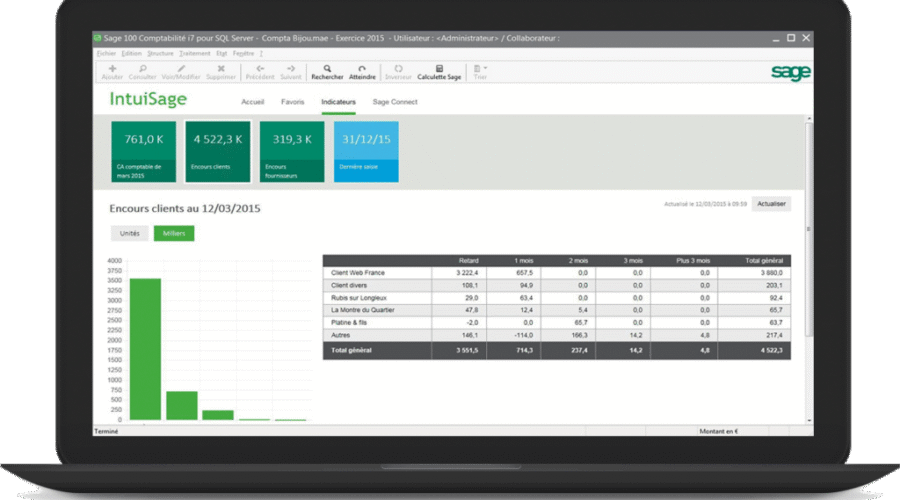Image resolution: width=900 pixels, height=500 pixels.
Task: Select the Indicateurs tab
Action: [338, 102]
